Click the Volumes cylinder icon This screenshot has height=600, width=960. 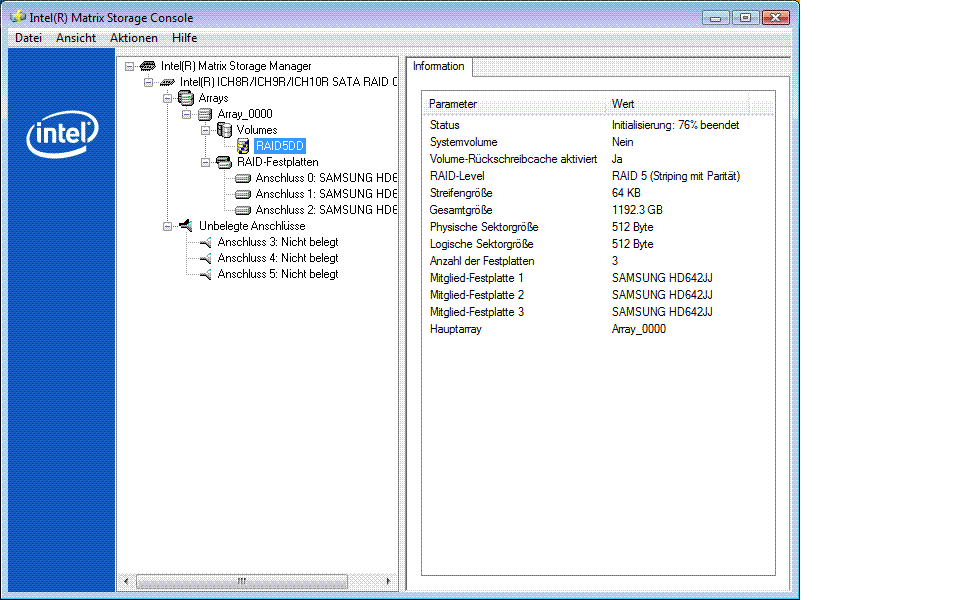click(x=224, y=130)
